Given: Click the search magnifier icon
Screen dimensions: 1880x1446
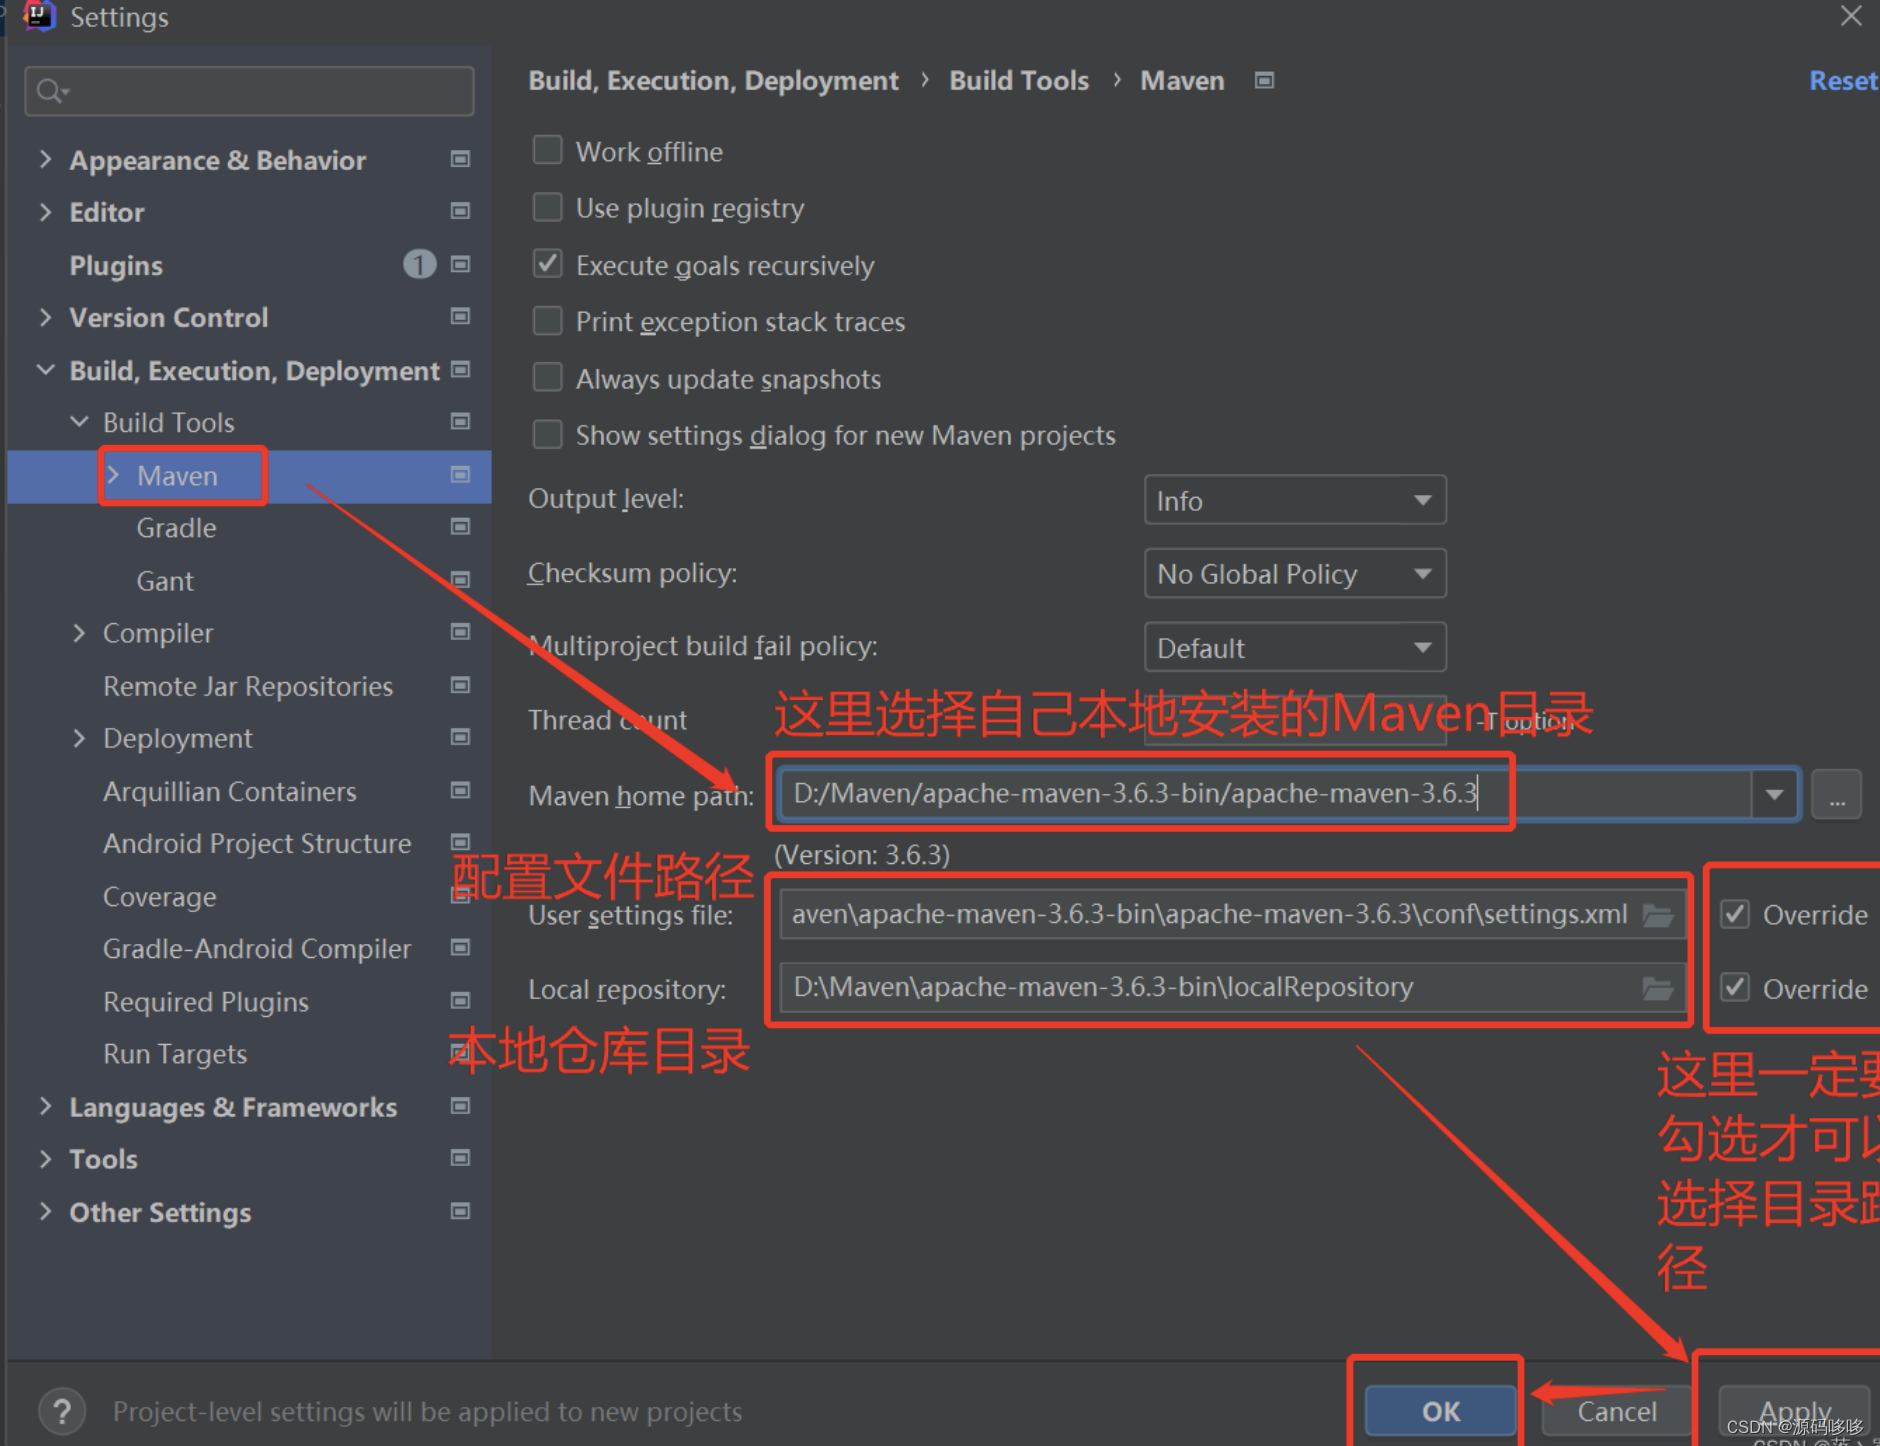Looking at the screenshot, I should click(51, 91).
